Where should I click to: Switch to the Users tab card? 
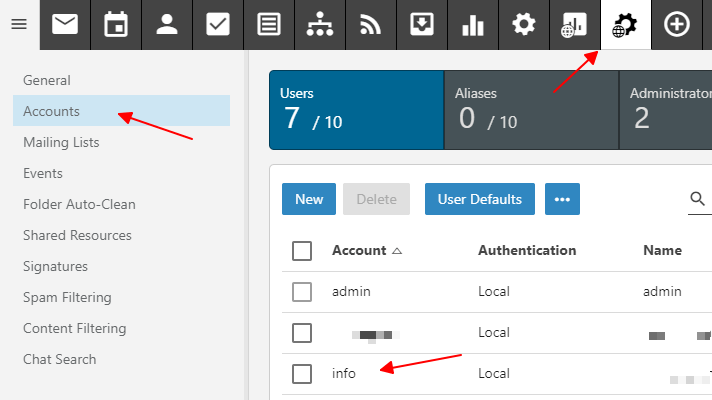356,110
